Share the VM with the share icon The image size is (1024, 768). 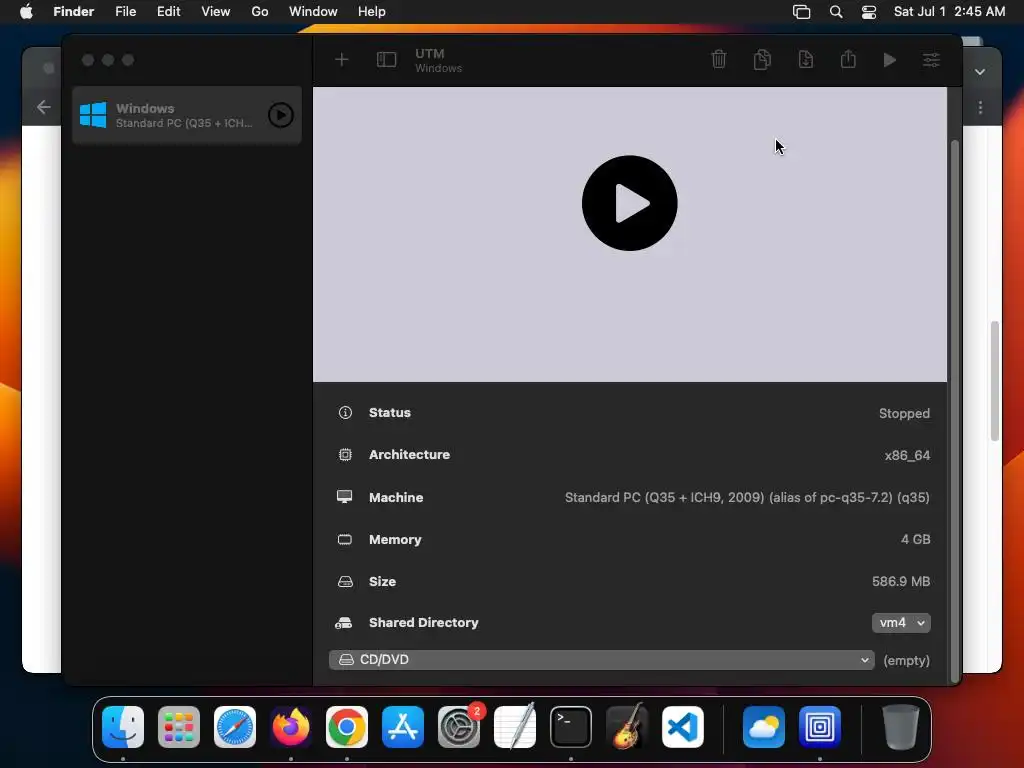tap(848, 59)
